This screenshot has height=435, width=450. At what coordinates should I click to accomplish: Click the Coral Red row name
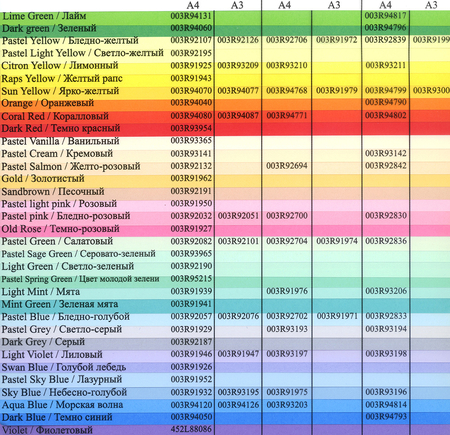click(x=55, y=116)
